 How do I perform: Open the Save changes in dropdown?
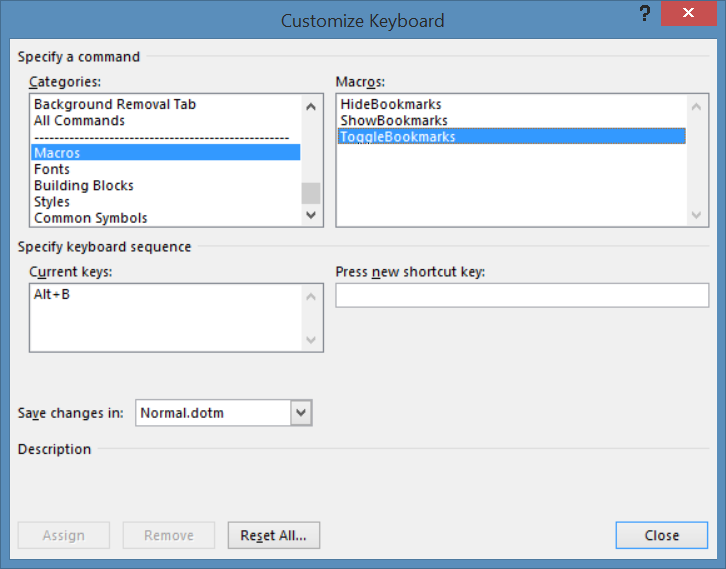click(x=301, y=413)
